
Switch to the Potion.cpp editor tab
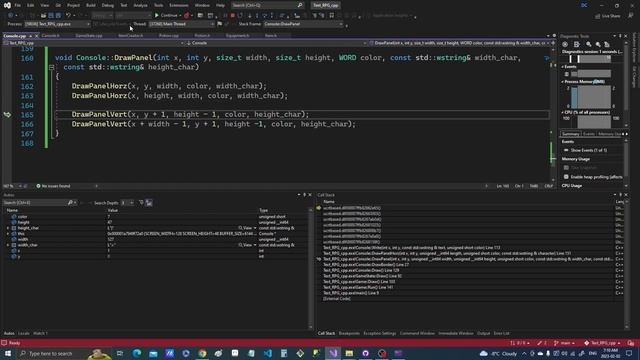(169, 36)
